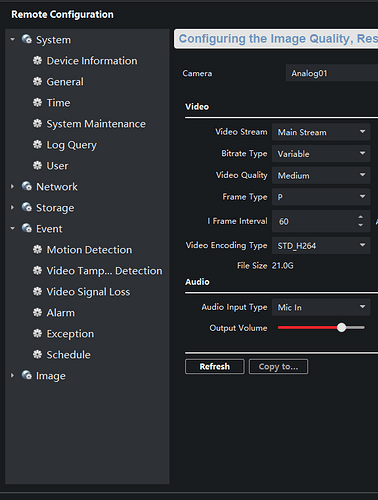Collapse the System tree node arrow

[12, 39]
